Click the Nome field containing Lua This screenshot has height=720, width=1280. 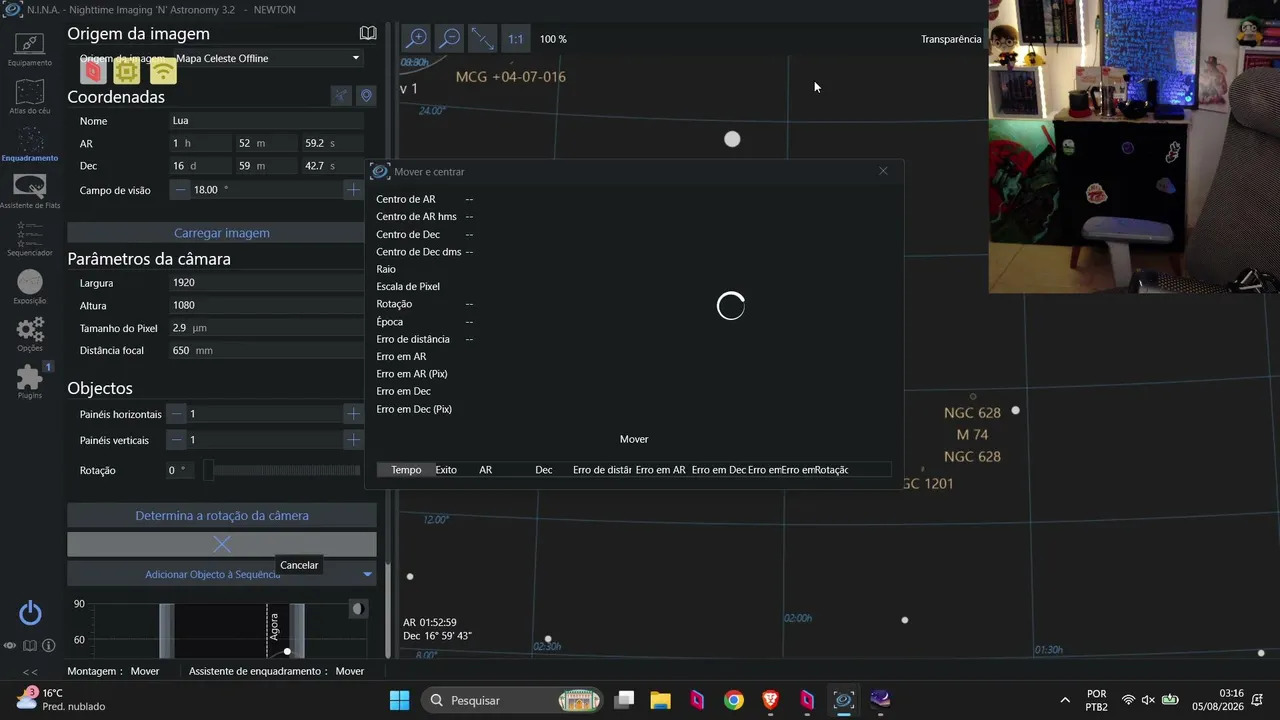(266, 120)
